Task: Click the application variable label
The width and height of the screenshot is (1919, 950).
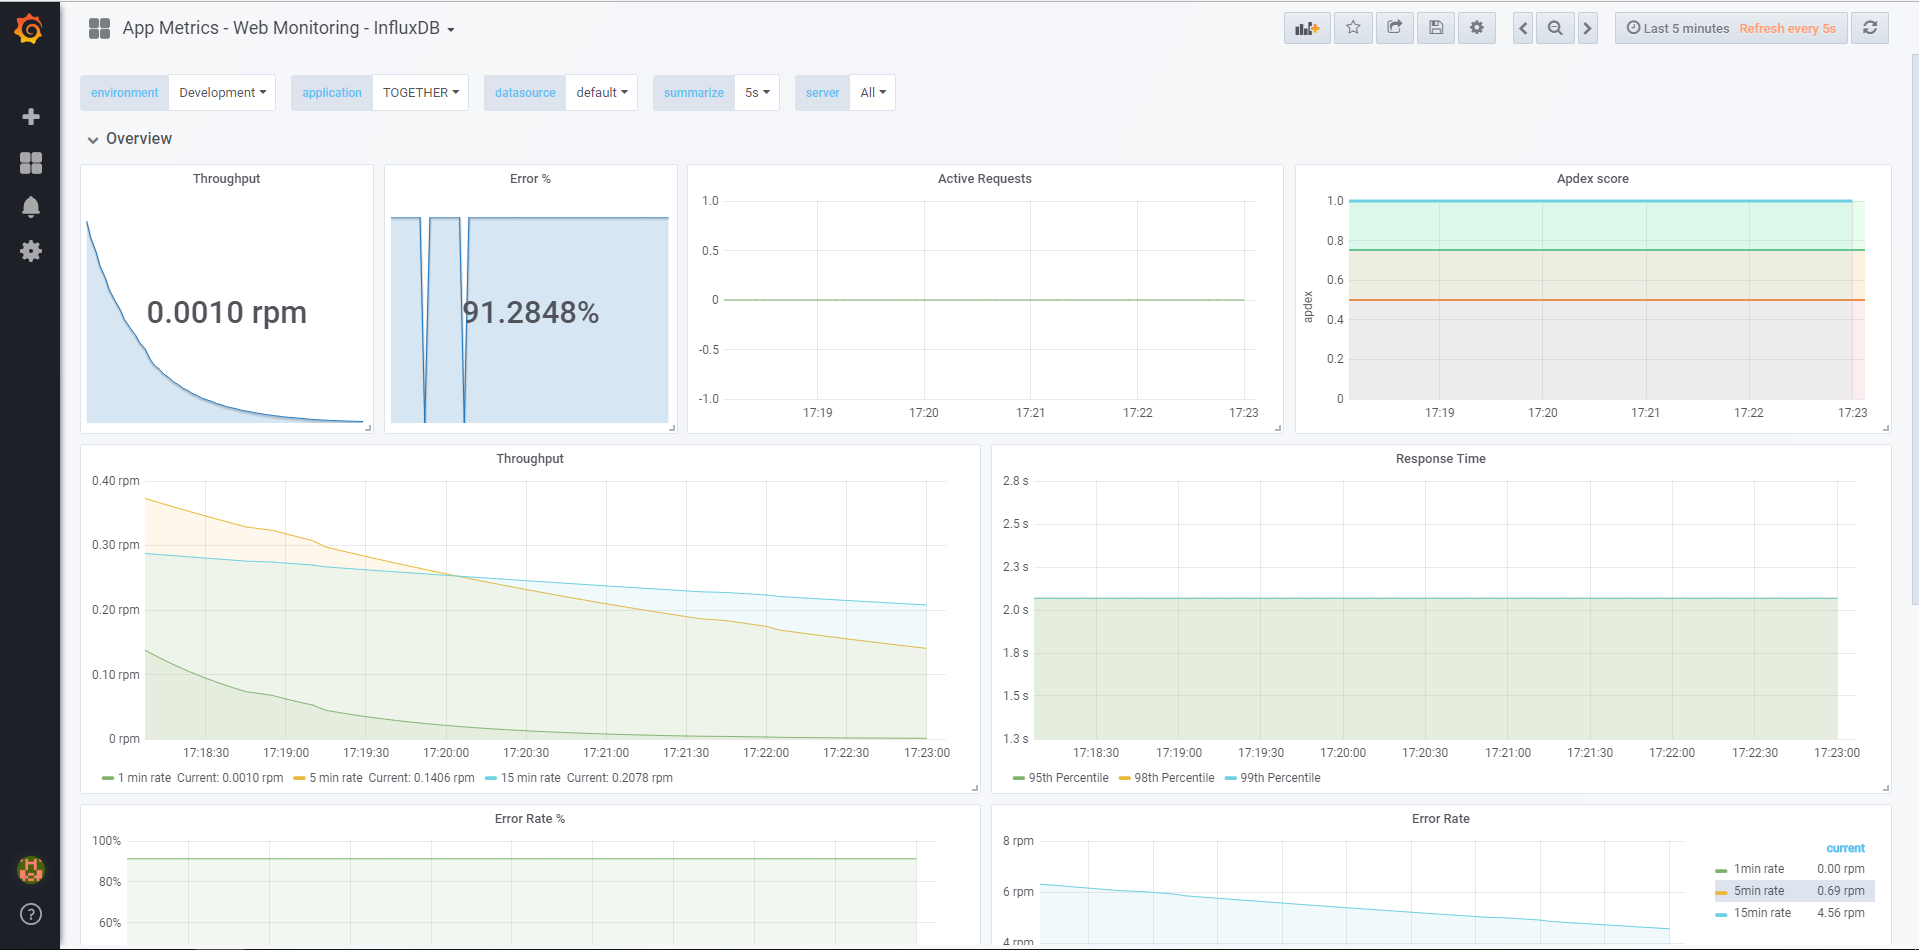Action: click(x=332, y=93)
